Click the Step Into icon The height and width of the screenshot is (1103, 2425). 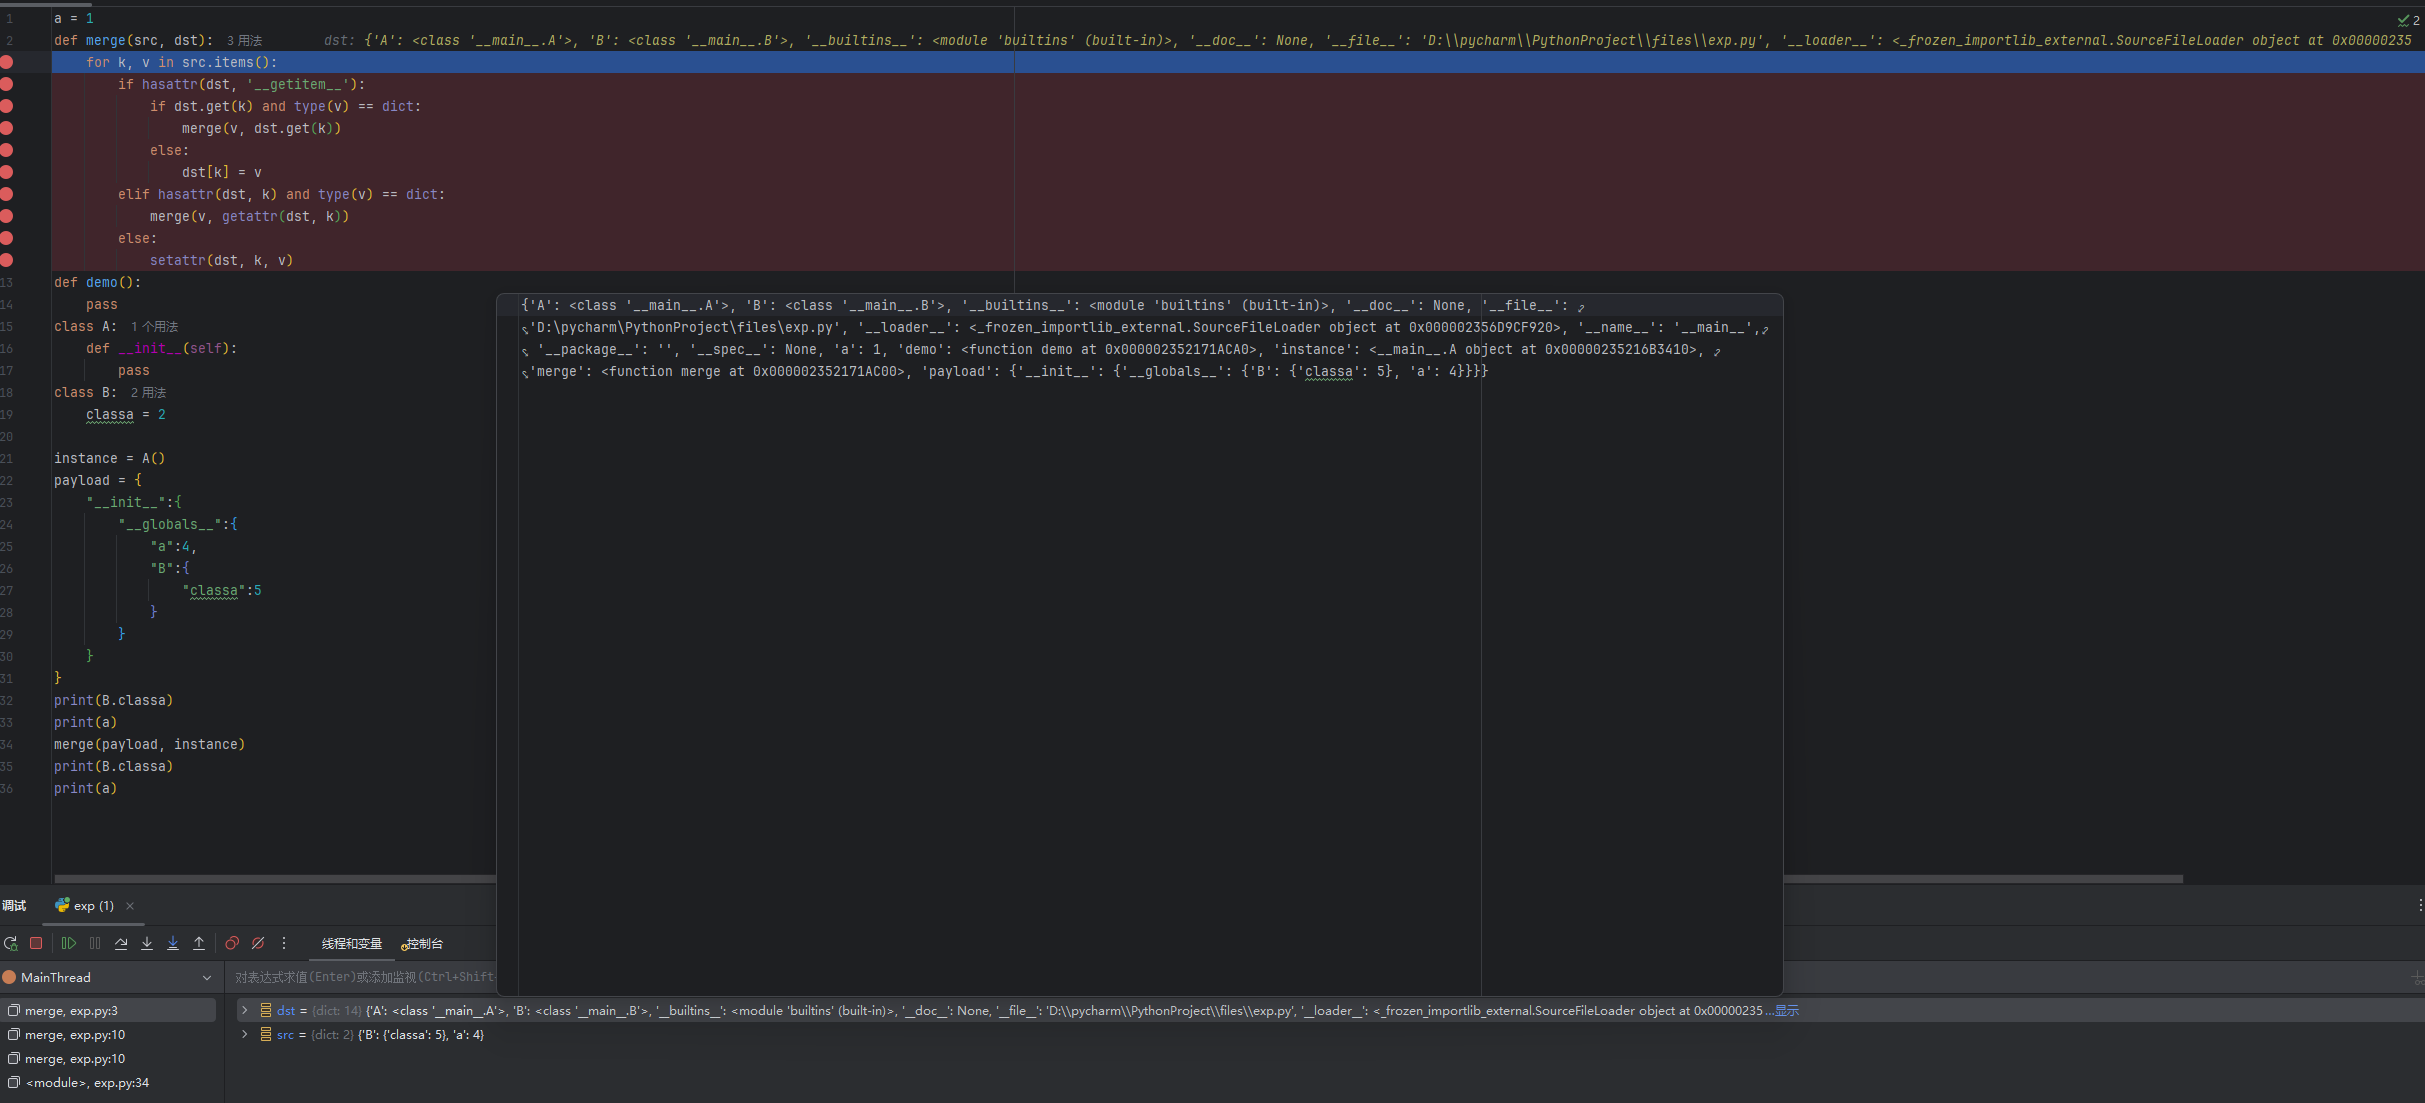[147, 943]
